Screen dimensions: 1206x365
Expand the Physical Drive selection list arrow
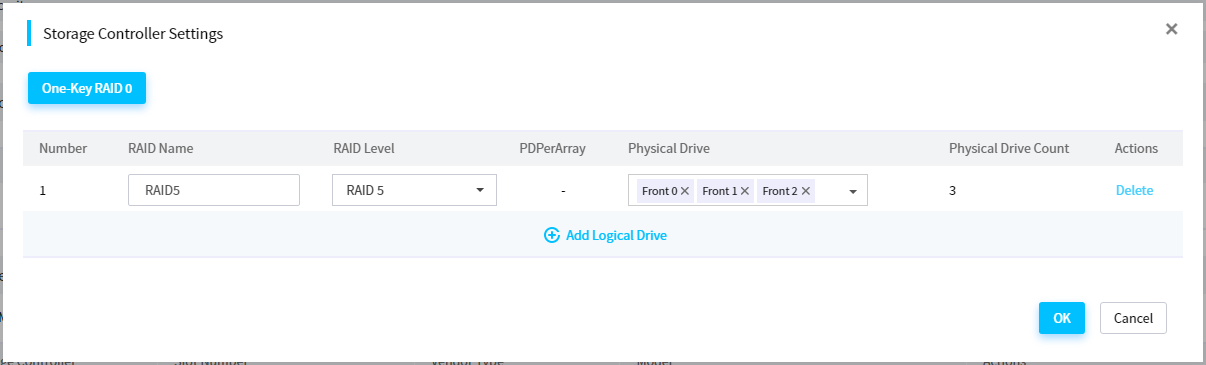853,191
